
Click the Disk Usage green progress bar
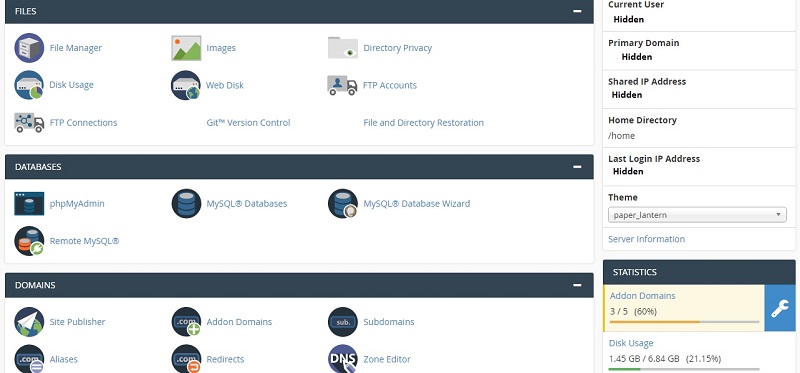[684, 369]
